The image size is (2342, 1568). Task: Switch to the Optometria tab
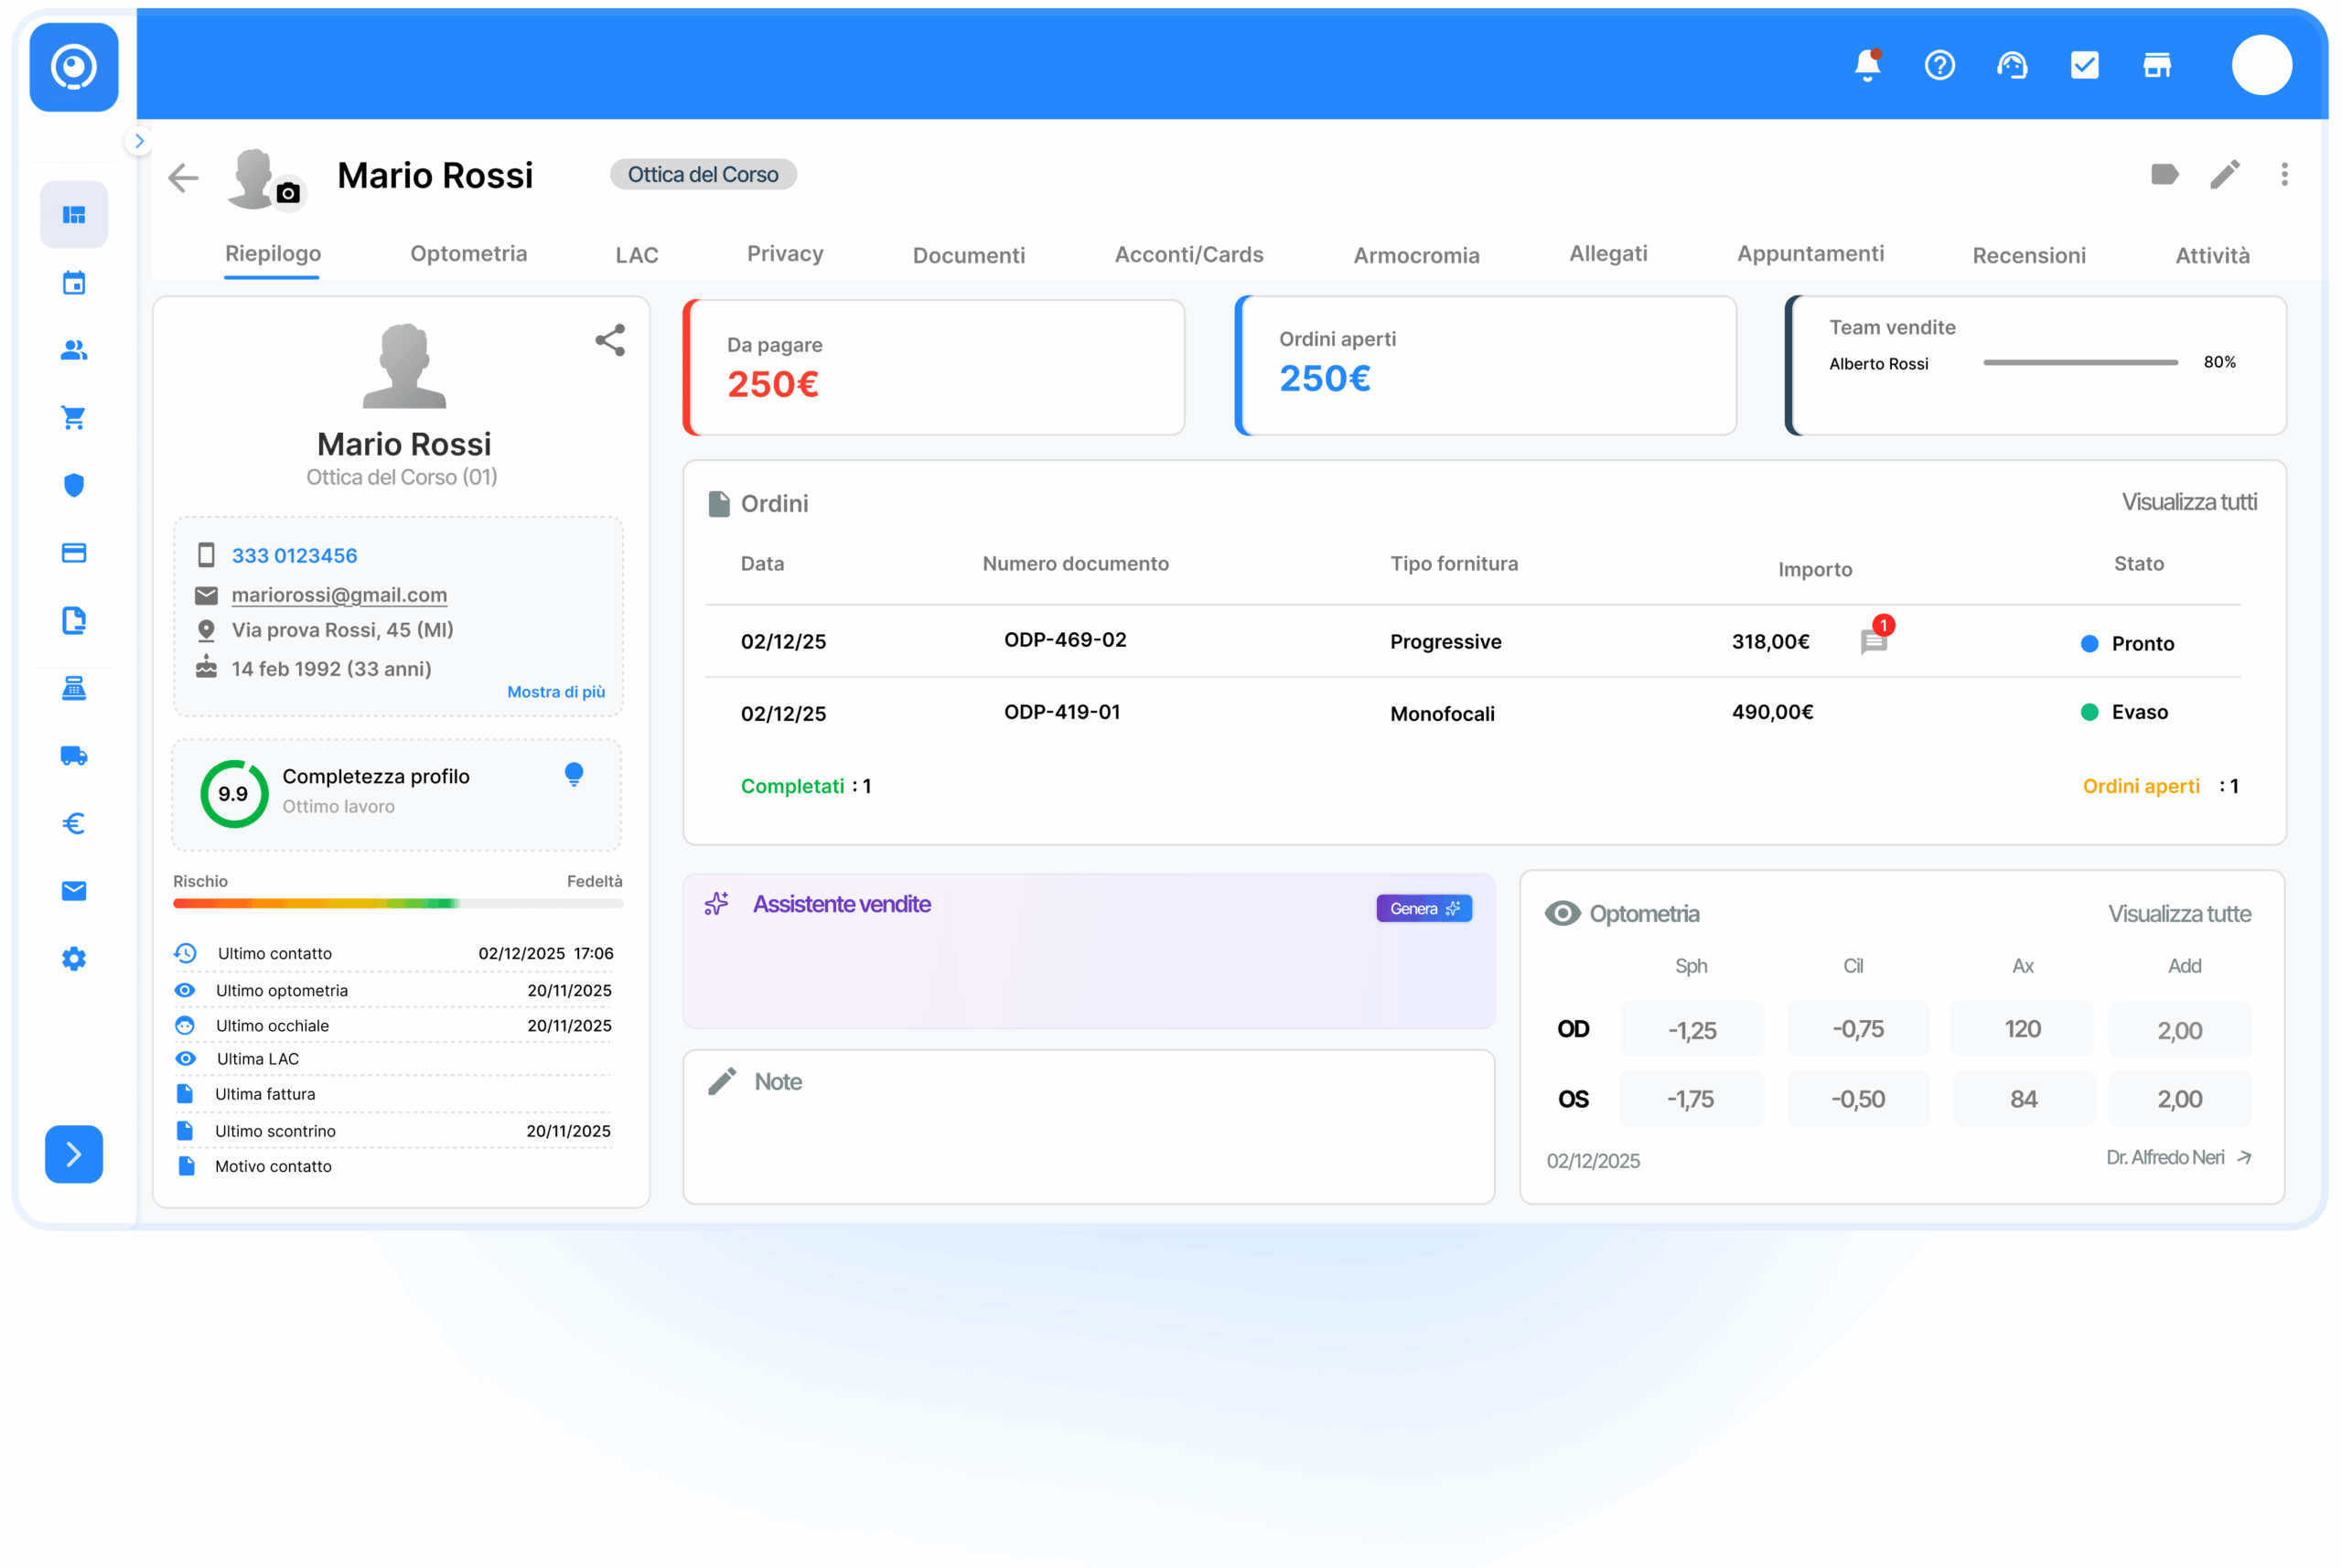468,254
